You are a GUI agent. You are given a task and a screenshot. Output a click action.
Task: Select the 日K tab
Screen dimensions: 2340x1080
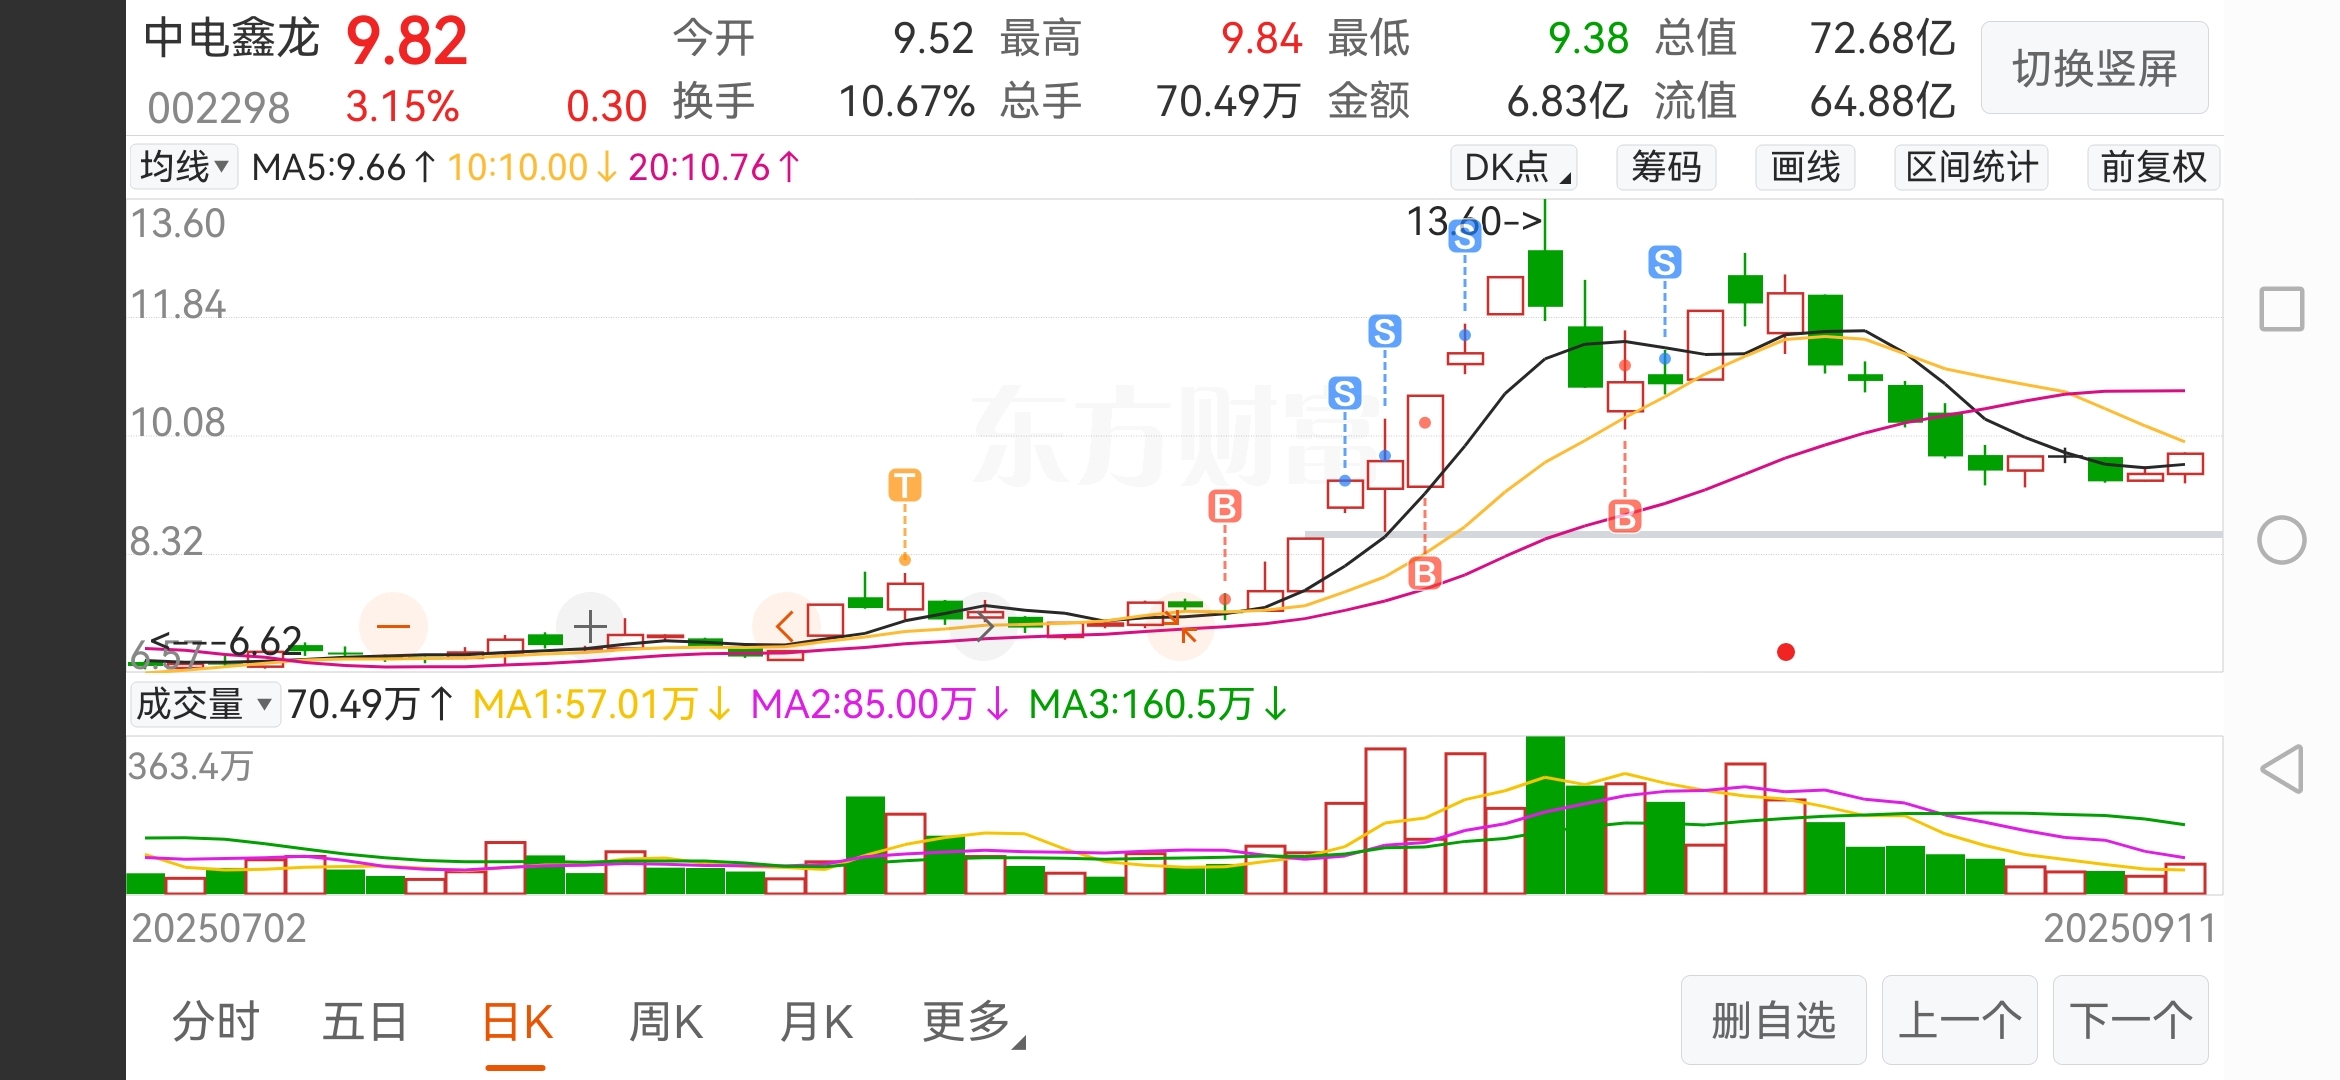516,1022
